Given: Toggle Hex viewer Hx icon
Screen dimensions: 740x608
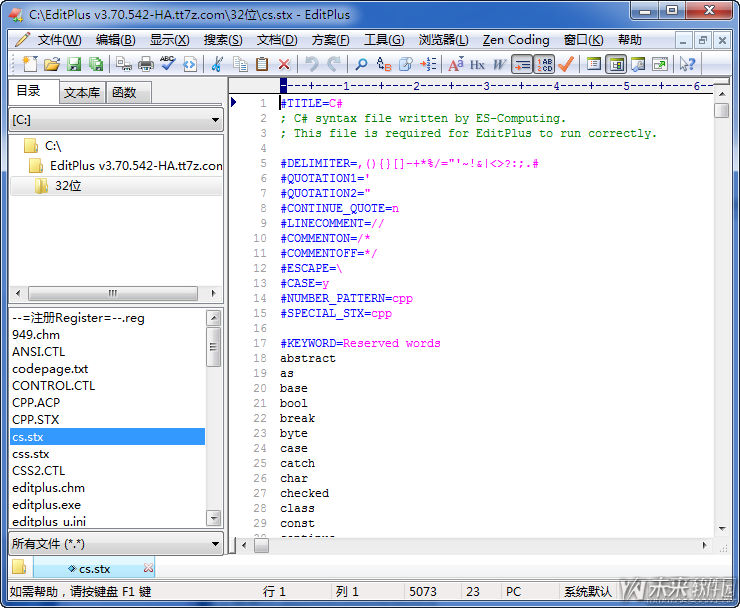Looking at the screenshot, I should [477, 64].
